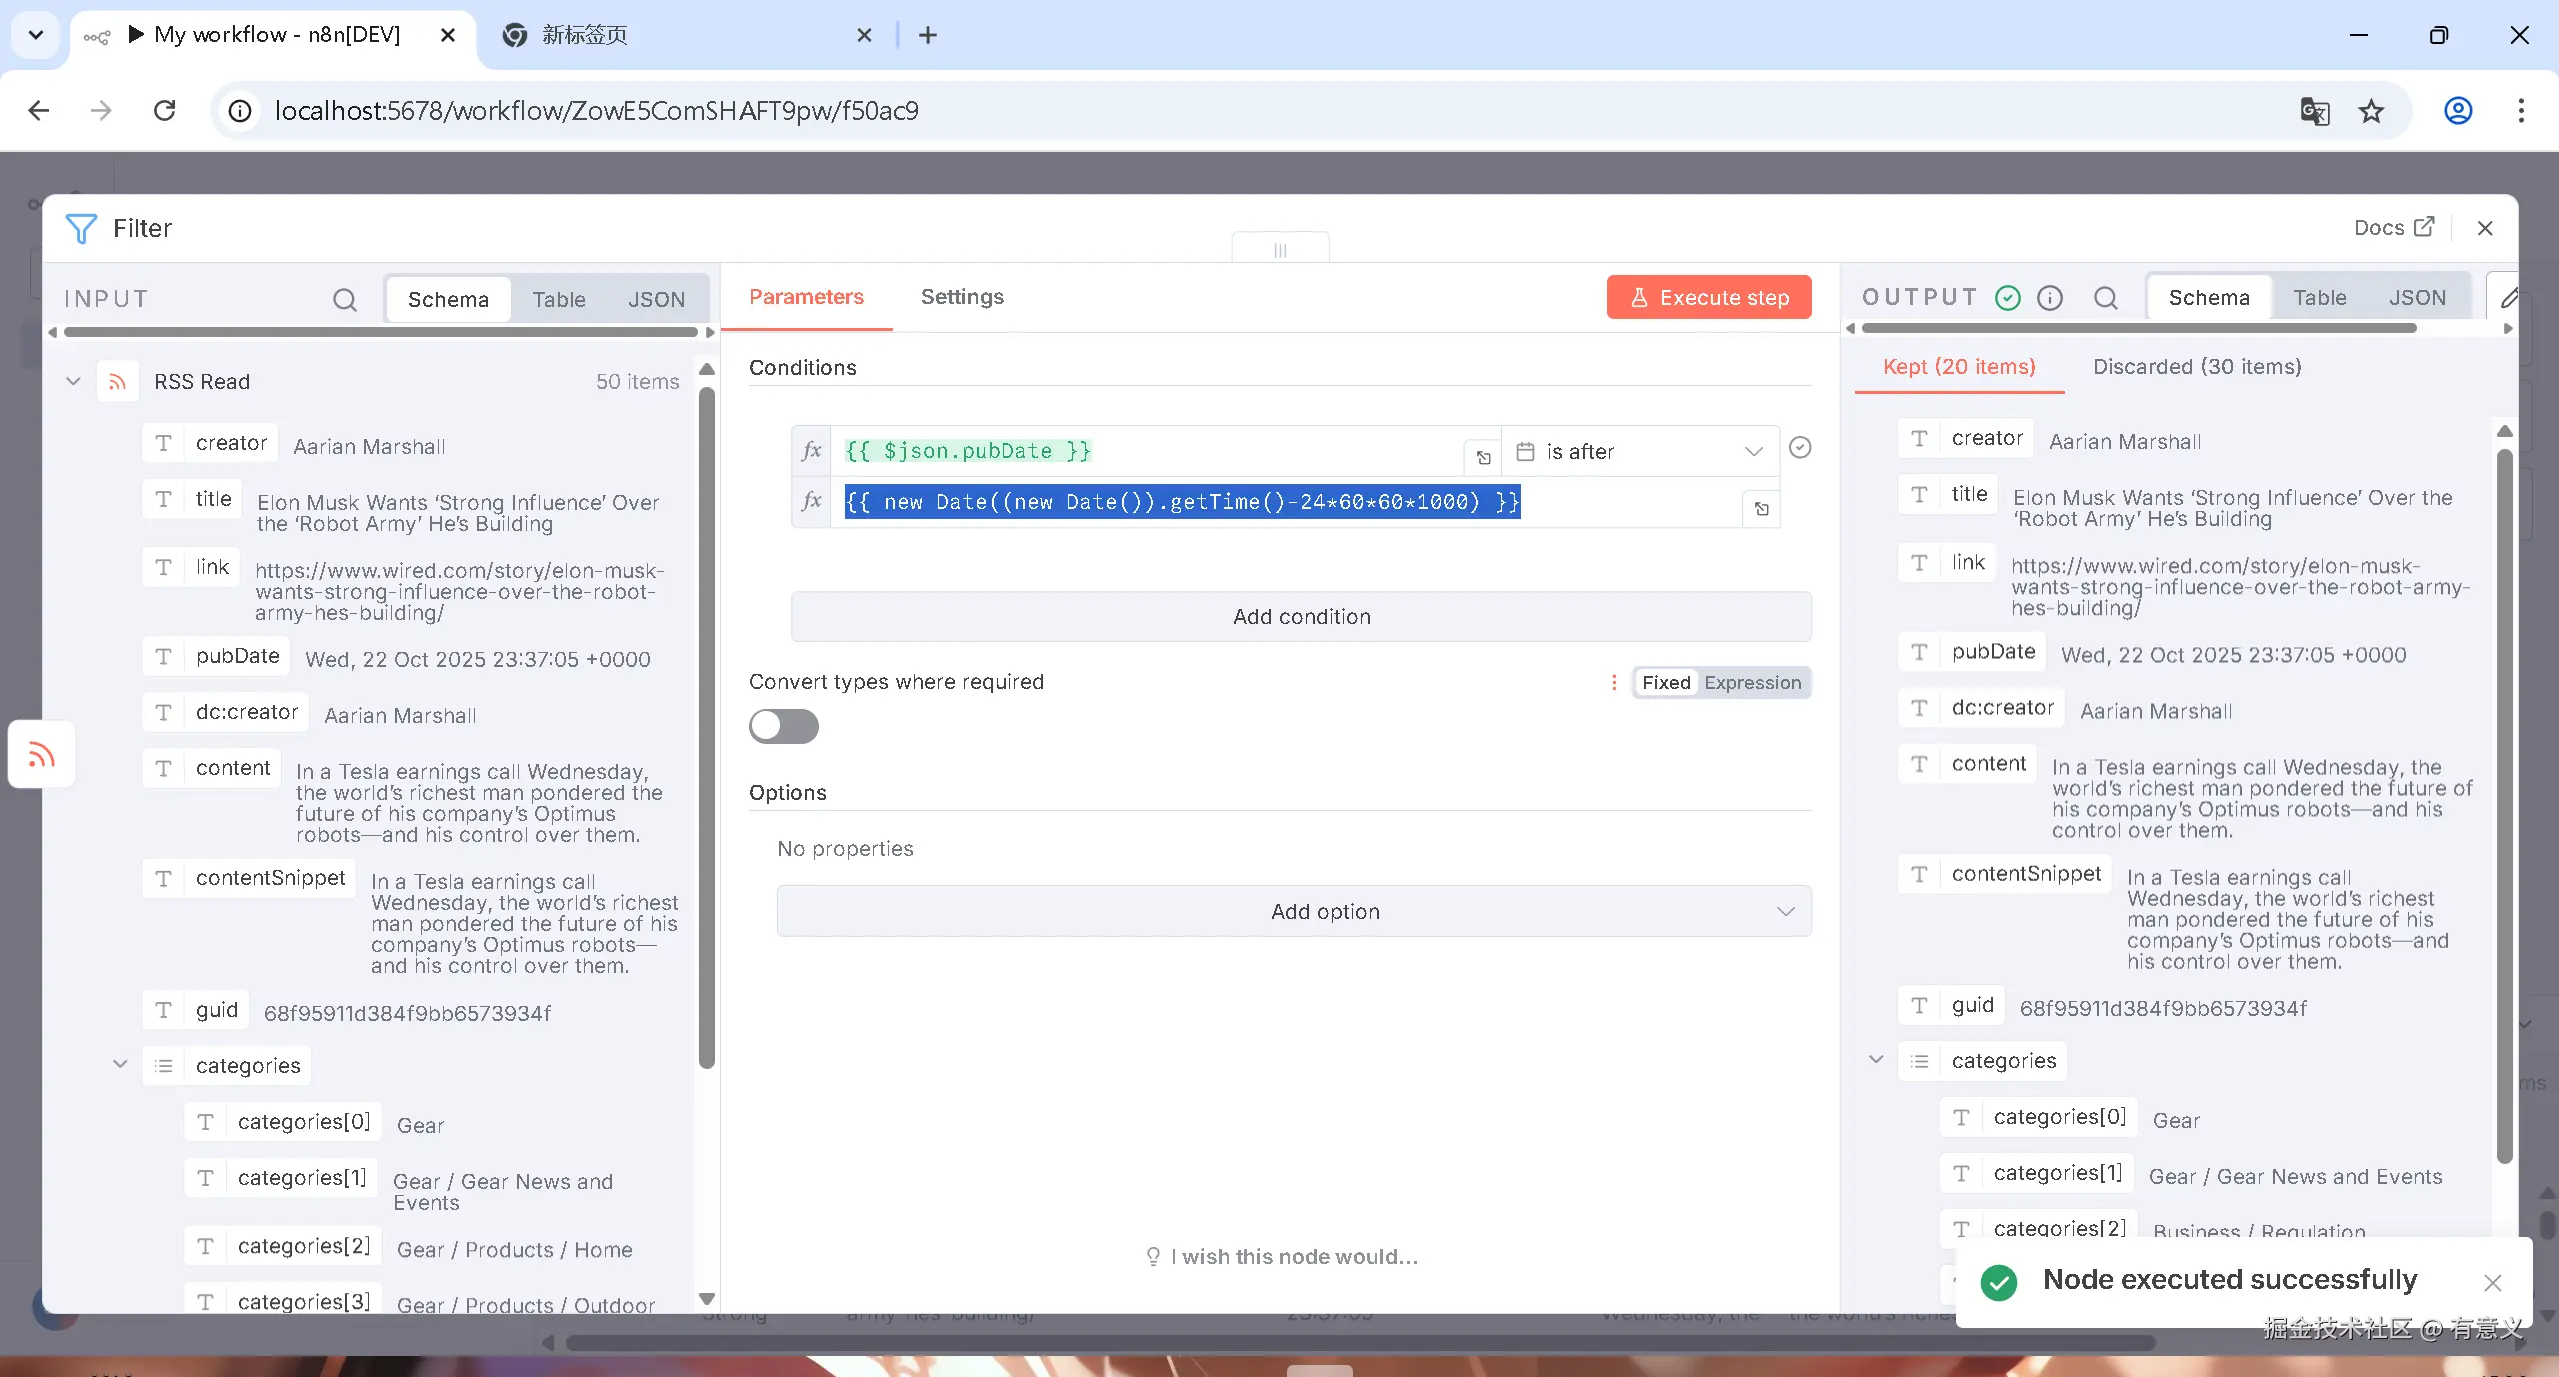The height and width of the screenshot is (1377, 2559).
Task: Open expression editor for pubDate field
Action: (x=1483, y=458)
